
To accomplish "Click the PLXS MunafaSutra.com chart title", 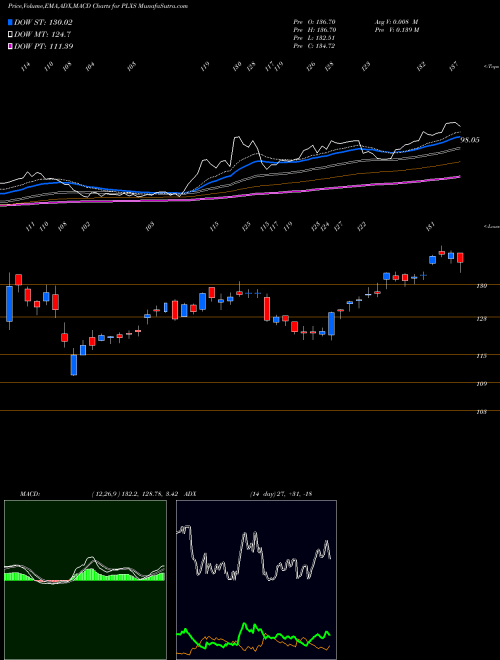I will coord(98,6).
